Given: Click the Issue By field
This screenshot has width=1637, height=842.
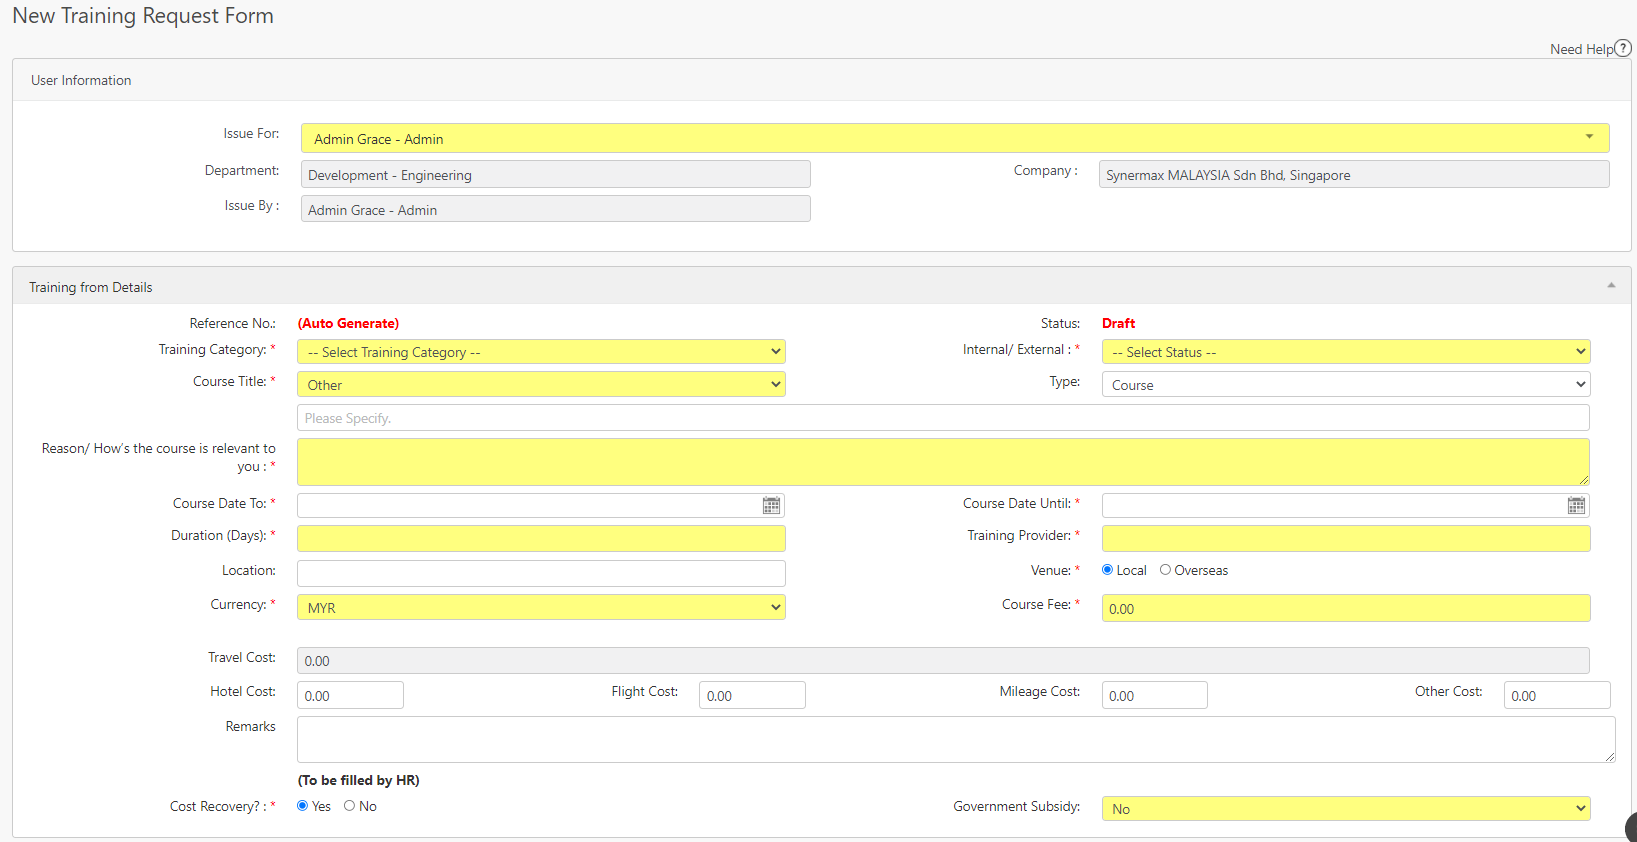Looking at the screenshot, I should point(556,209).
